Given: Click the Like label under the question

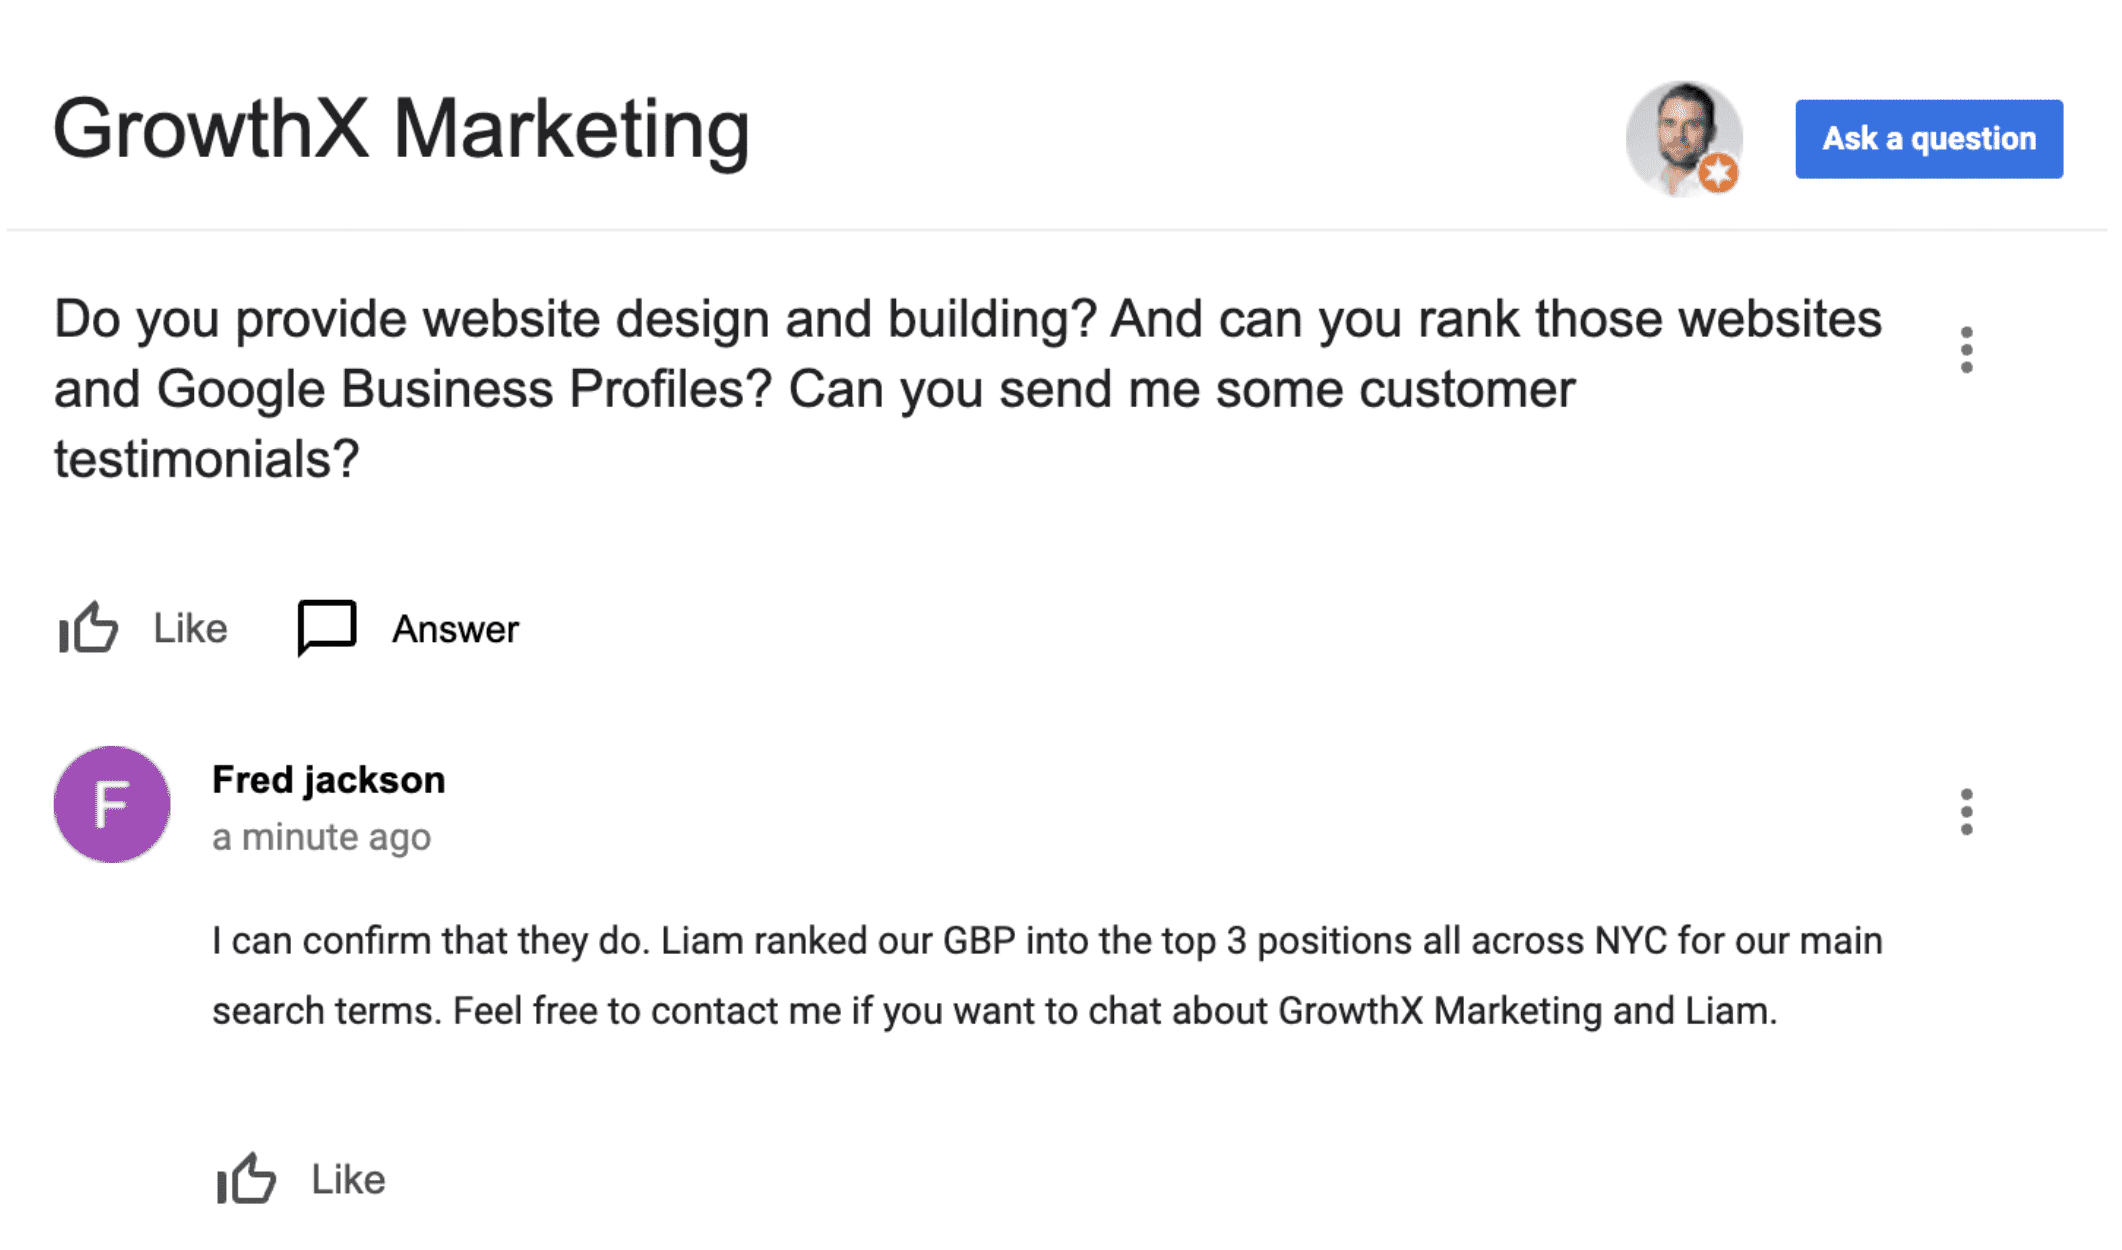Looking at the screenshot, I should [x=190, y=629].
